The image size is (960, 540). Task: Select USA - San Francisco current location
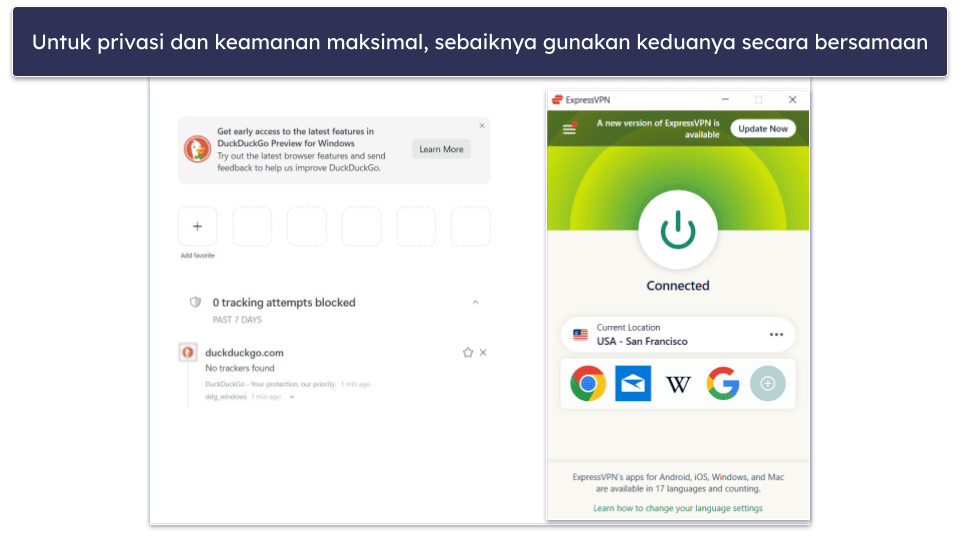678,334
